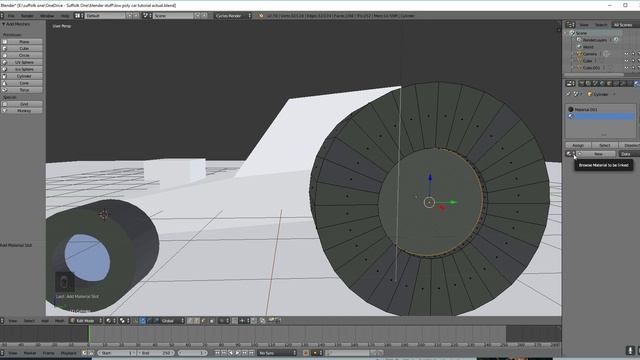
Task: Open the timeline Playback menu
Action: coord(69,353)
